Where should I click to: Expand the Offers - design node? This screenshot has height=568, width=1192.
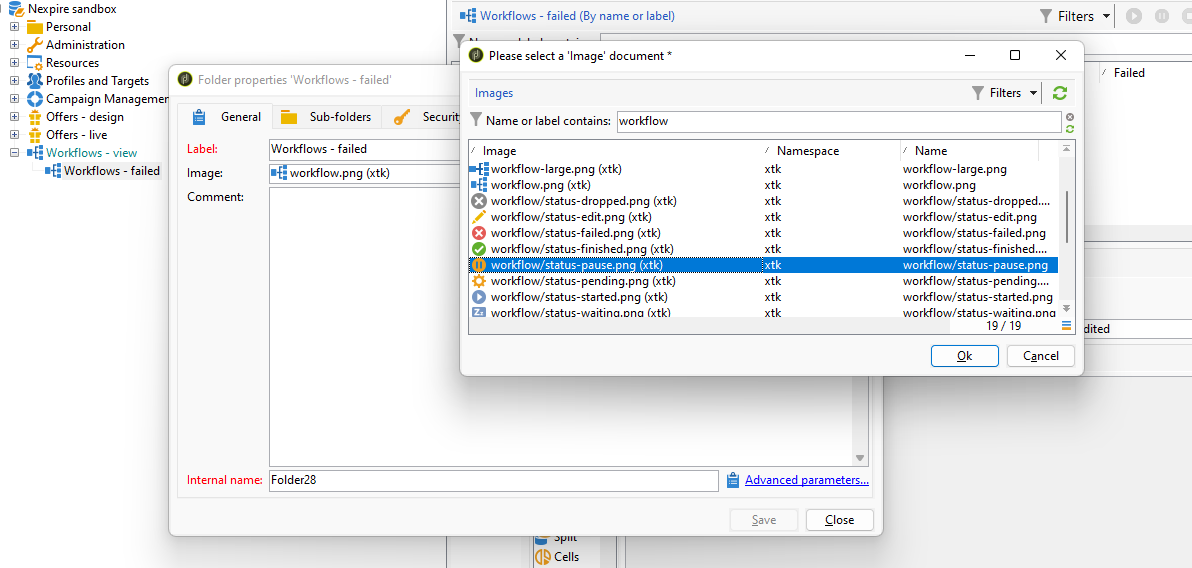point(14,117)
